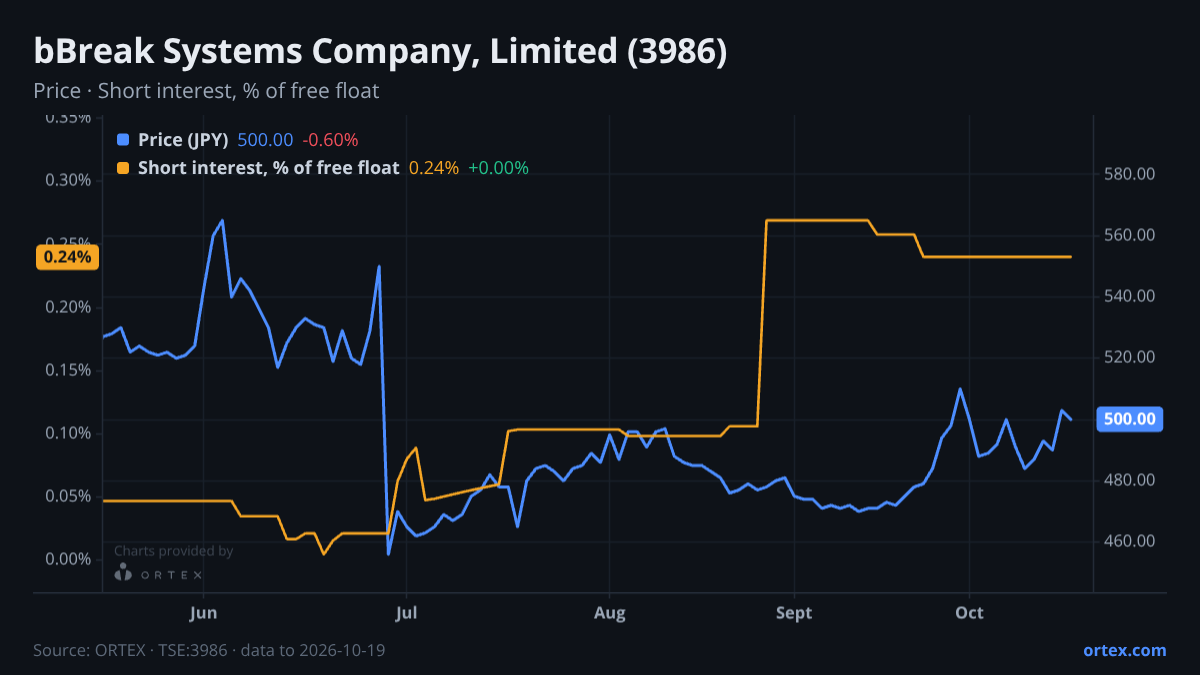Click the orange 0.24% axis value badge
This screenshot has width=1200, height=675.
pyautogui.click(x=68, y=257)
